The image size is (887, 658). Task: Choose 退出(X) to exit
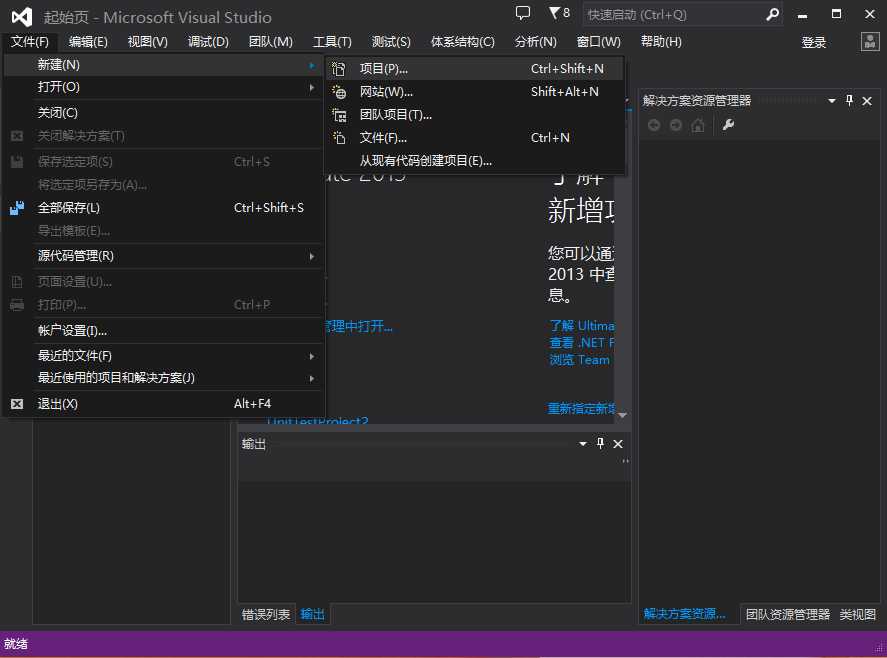[163, 404]
